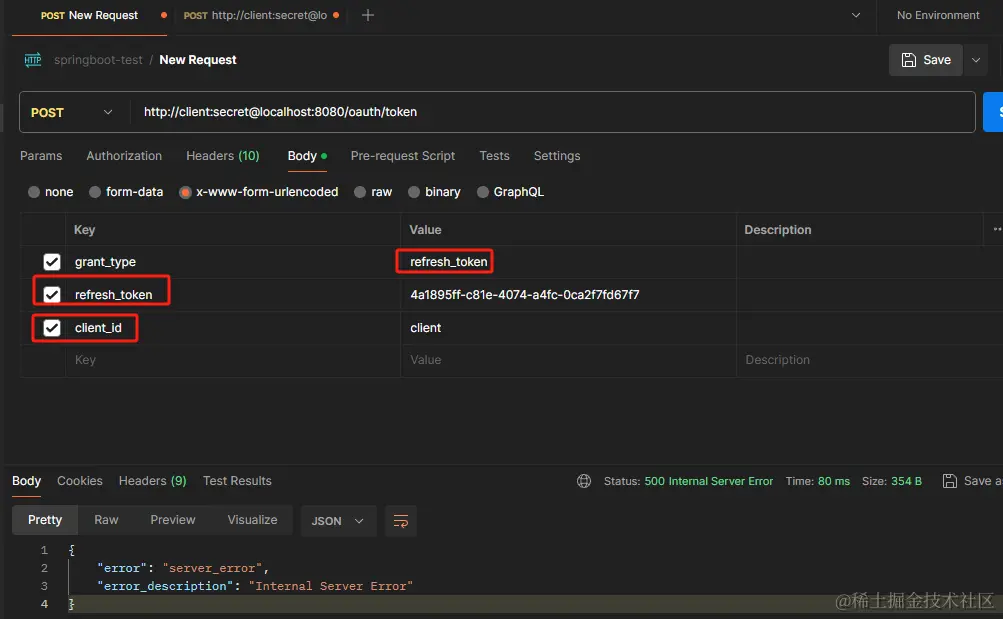Click the 500 Internal Server Error status
The width and height of the screenshot is (1003, 619).
(708, 481)
